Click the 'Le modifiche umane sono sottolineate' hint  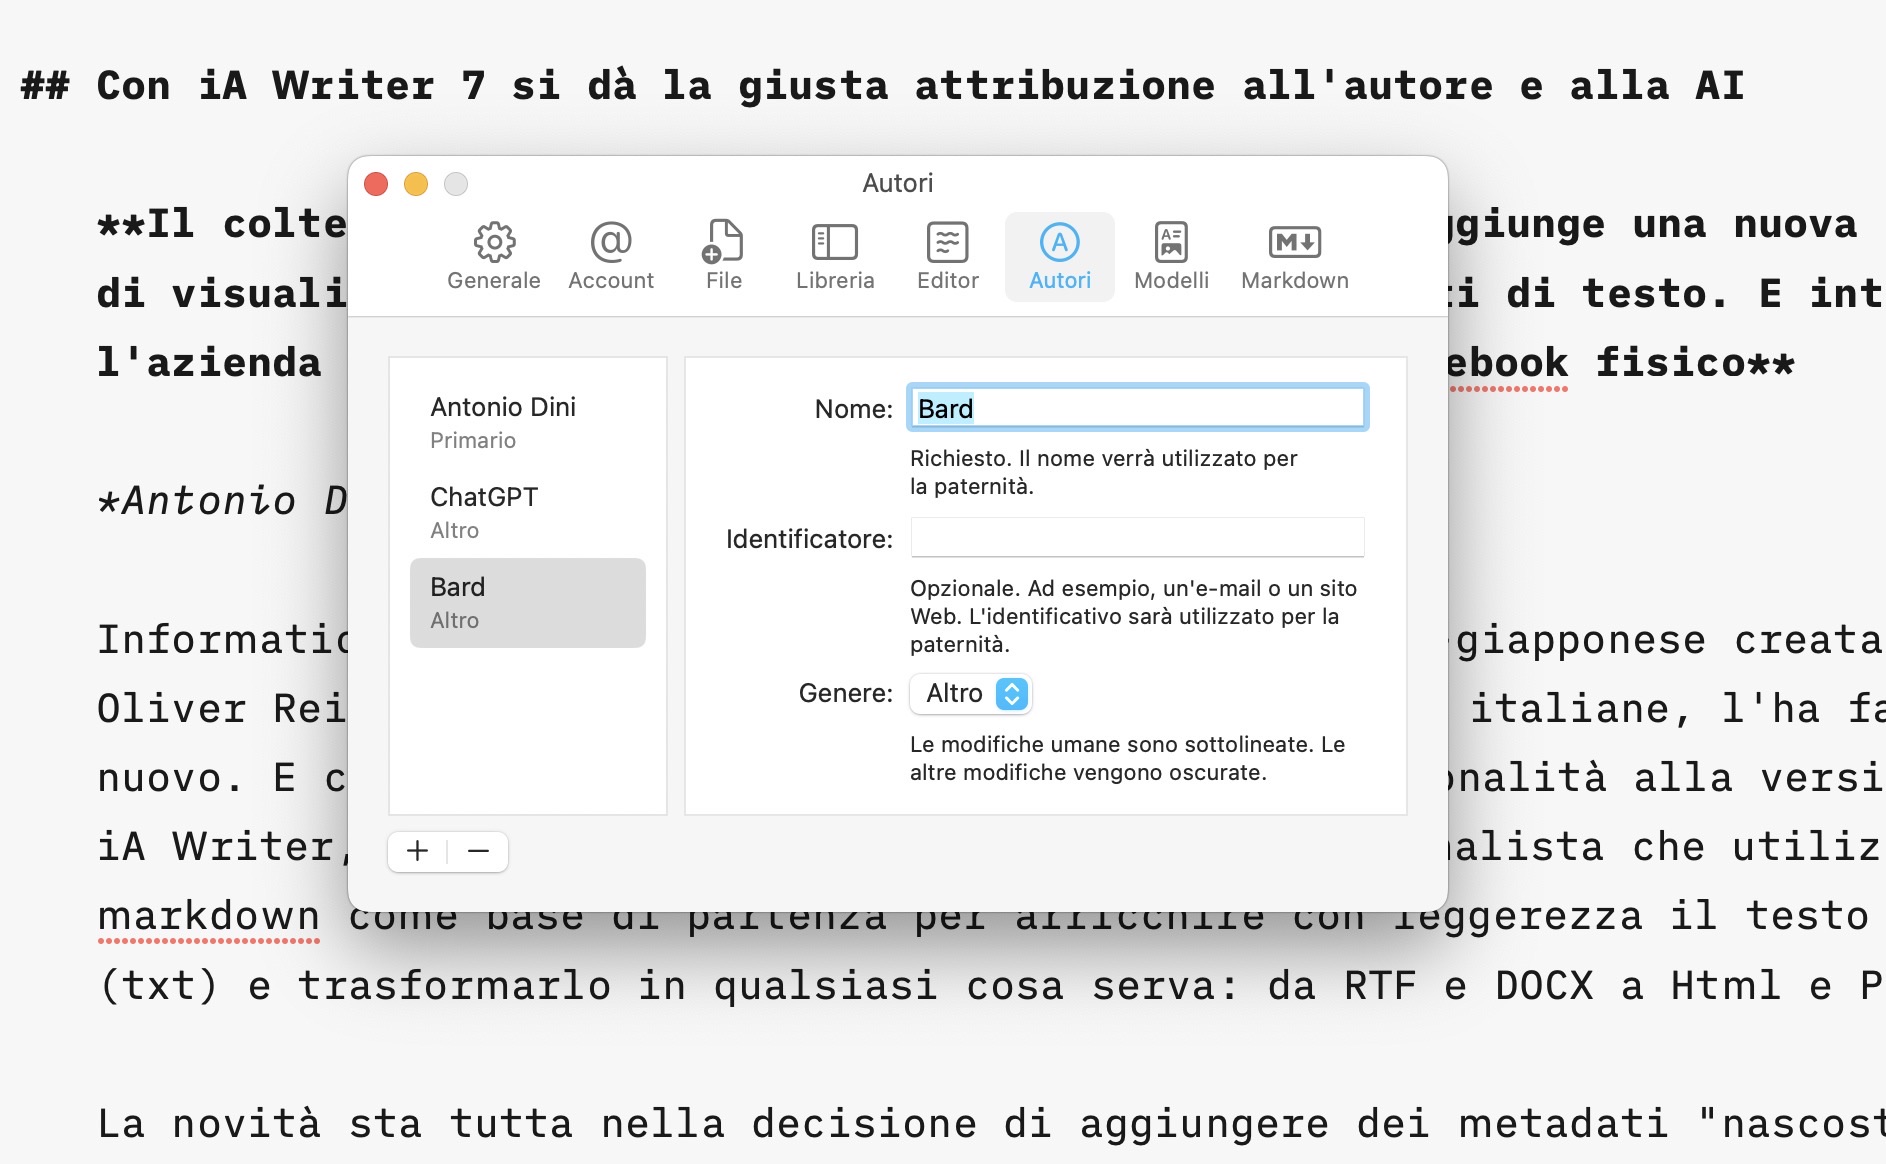tap(1127, 758)
